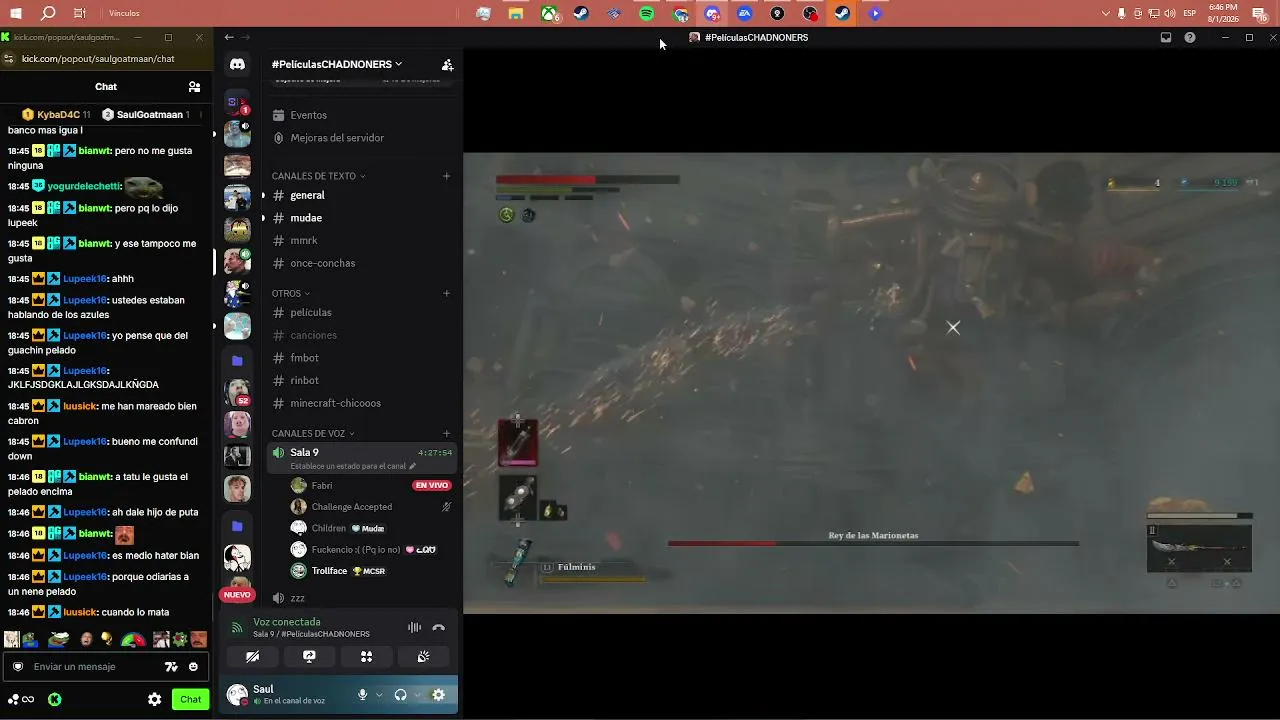The width and height of the screenshot is (1280, 720).
Task: Mute microphone in Discord user panel
Action: coord(362,695)
